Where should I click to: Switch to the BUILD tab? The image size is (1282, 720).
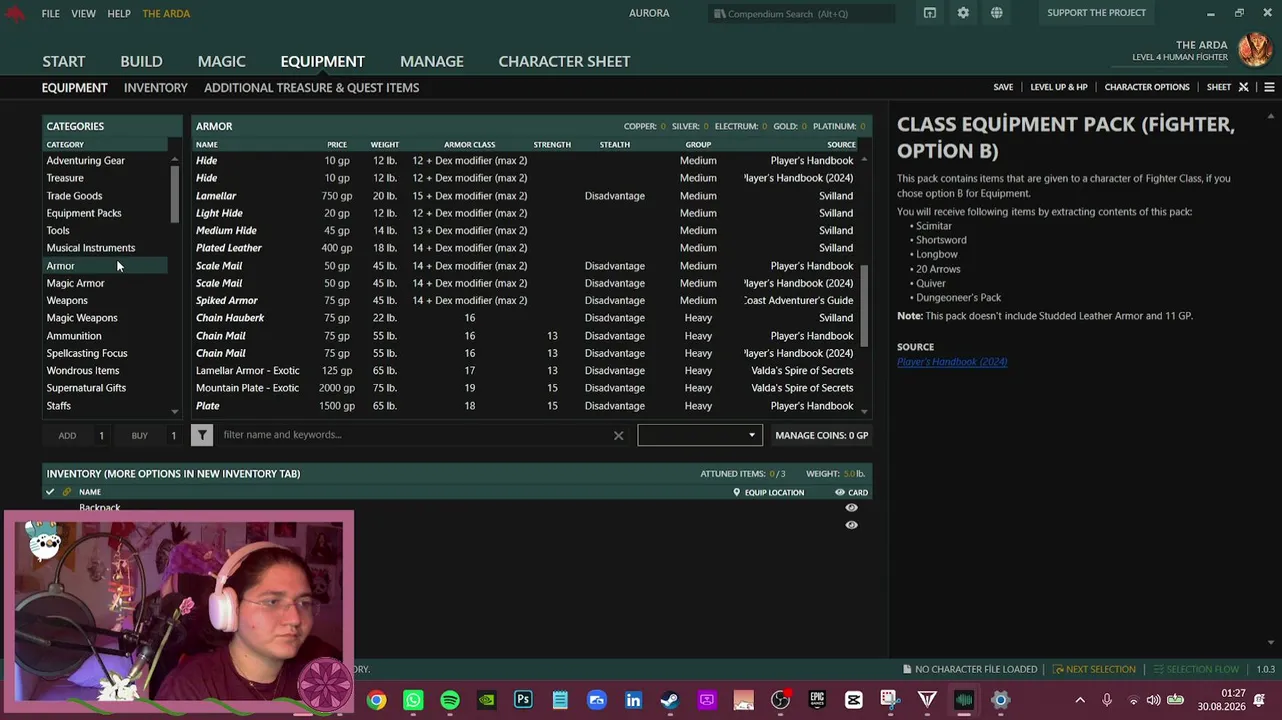141,61
